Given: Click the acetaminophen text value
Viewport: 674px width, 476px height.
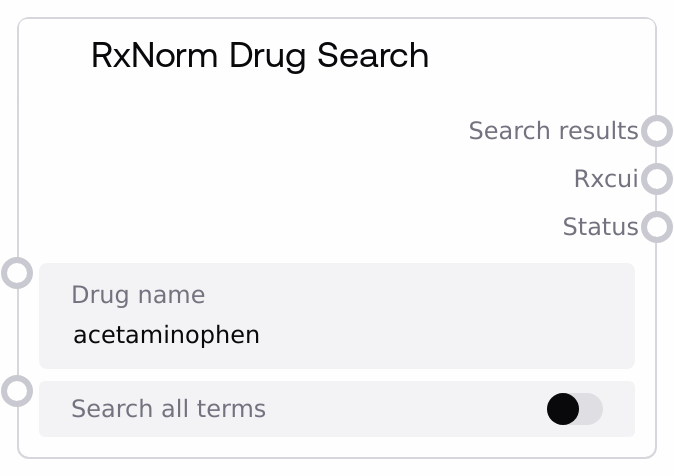Looking at the screenshot, I should tap(166, 335).
